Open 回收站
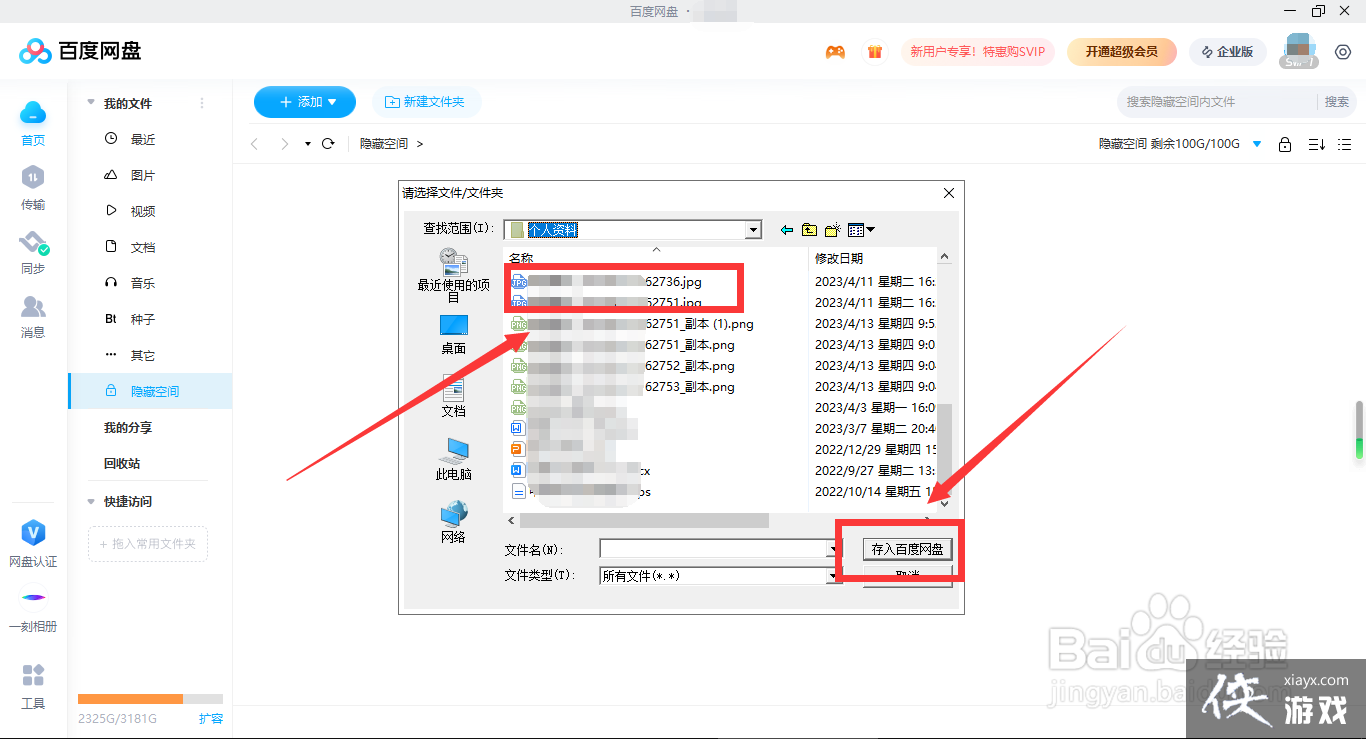 [122, 463]
